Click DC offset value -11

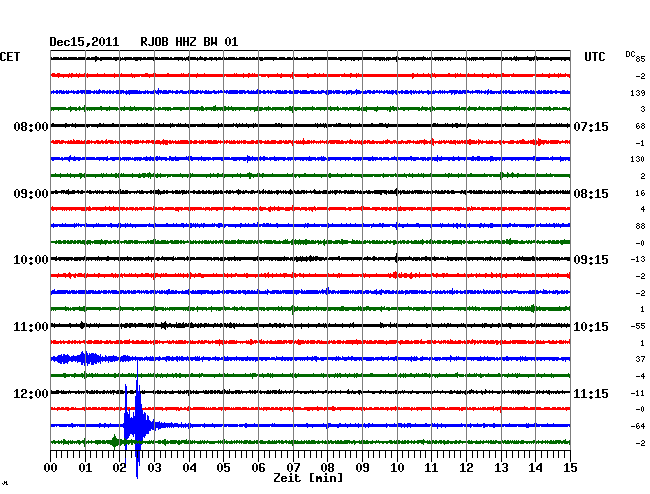(x=638, y=393)
